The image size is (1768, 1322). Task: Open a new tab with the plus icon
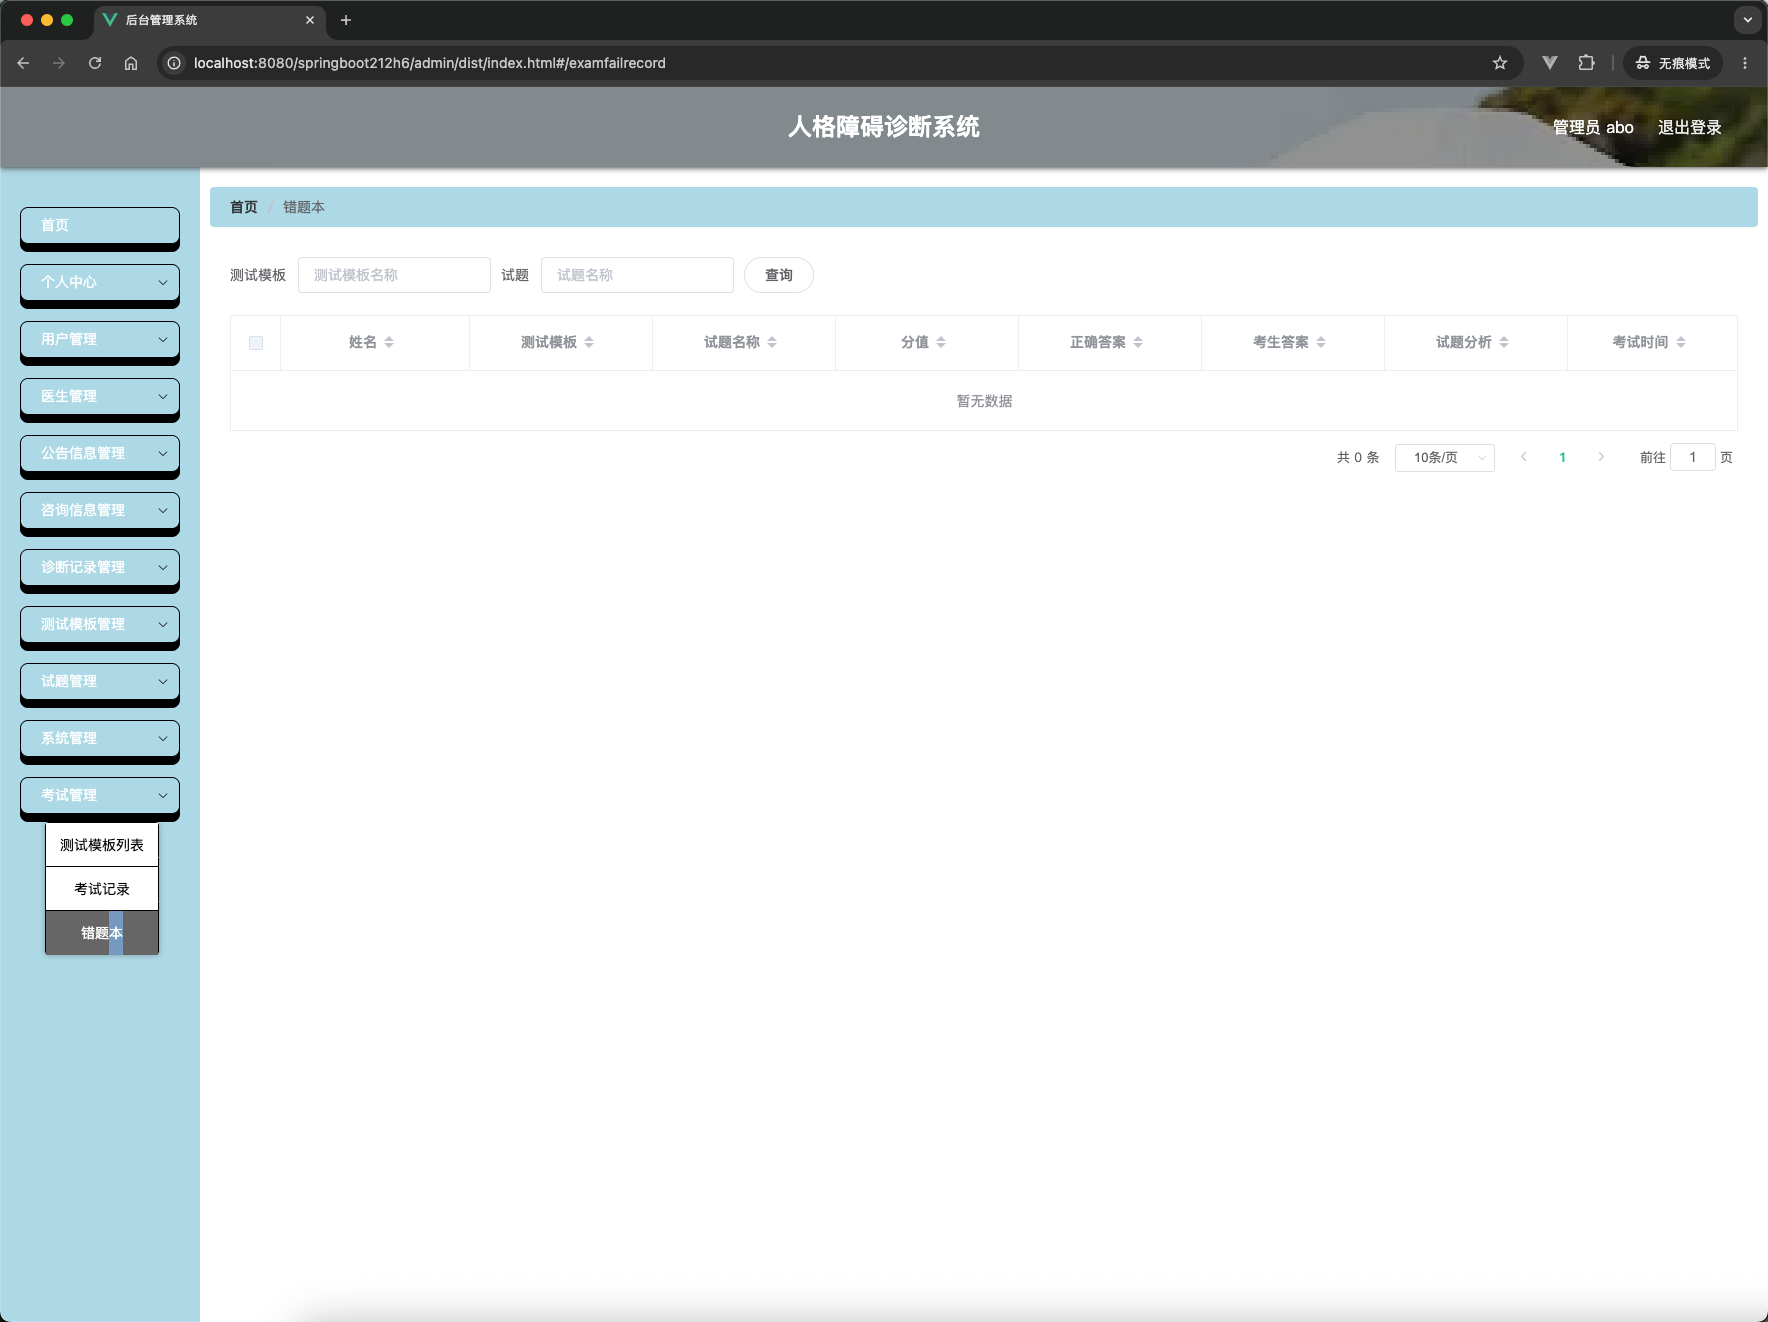[x=346, y=20]
